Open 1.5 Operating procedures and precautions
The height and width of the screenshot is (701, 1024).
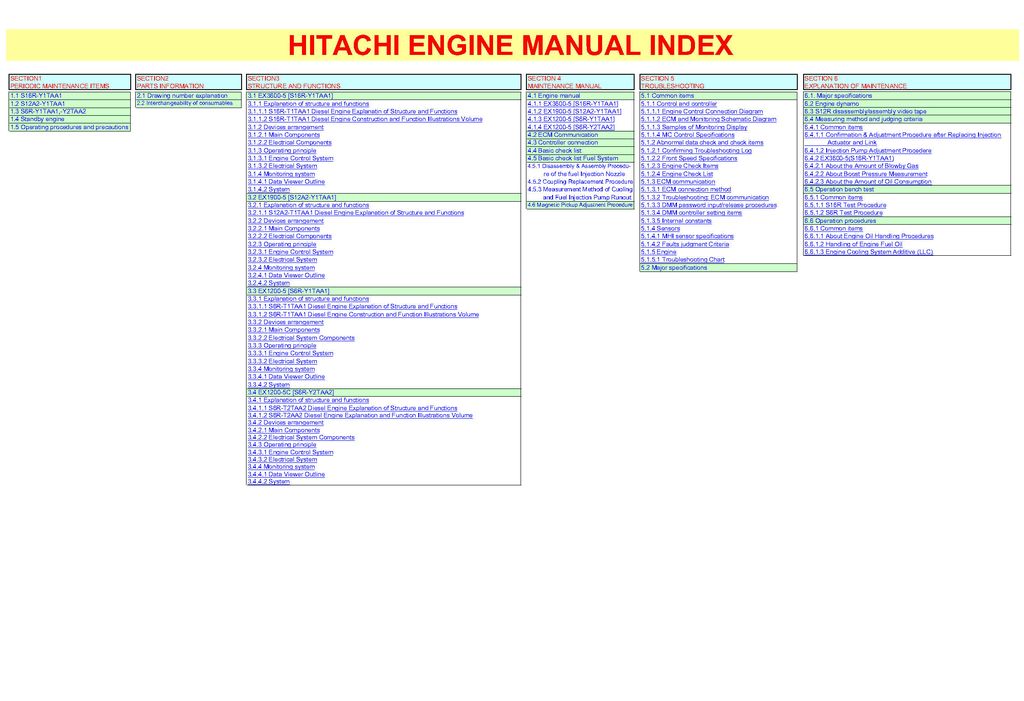point(69,127)
